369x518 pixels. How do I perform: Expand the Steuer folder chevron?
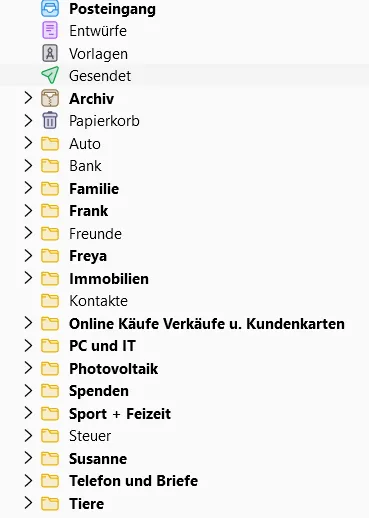pyautogui.click(x=28, y=436)
